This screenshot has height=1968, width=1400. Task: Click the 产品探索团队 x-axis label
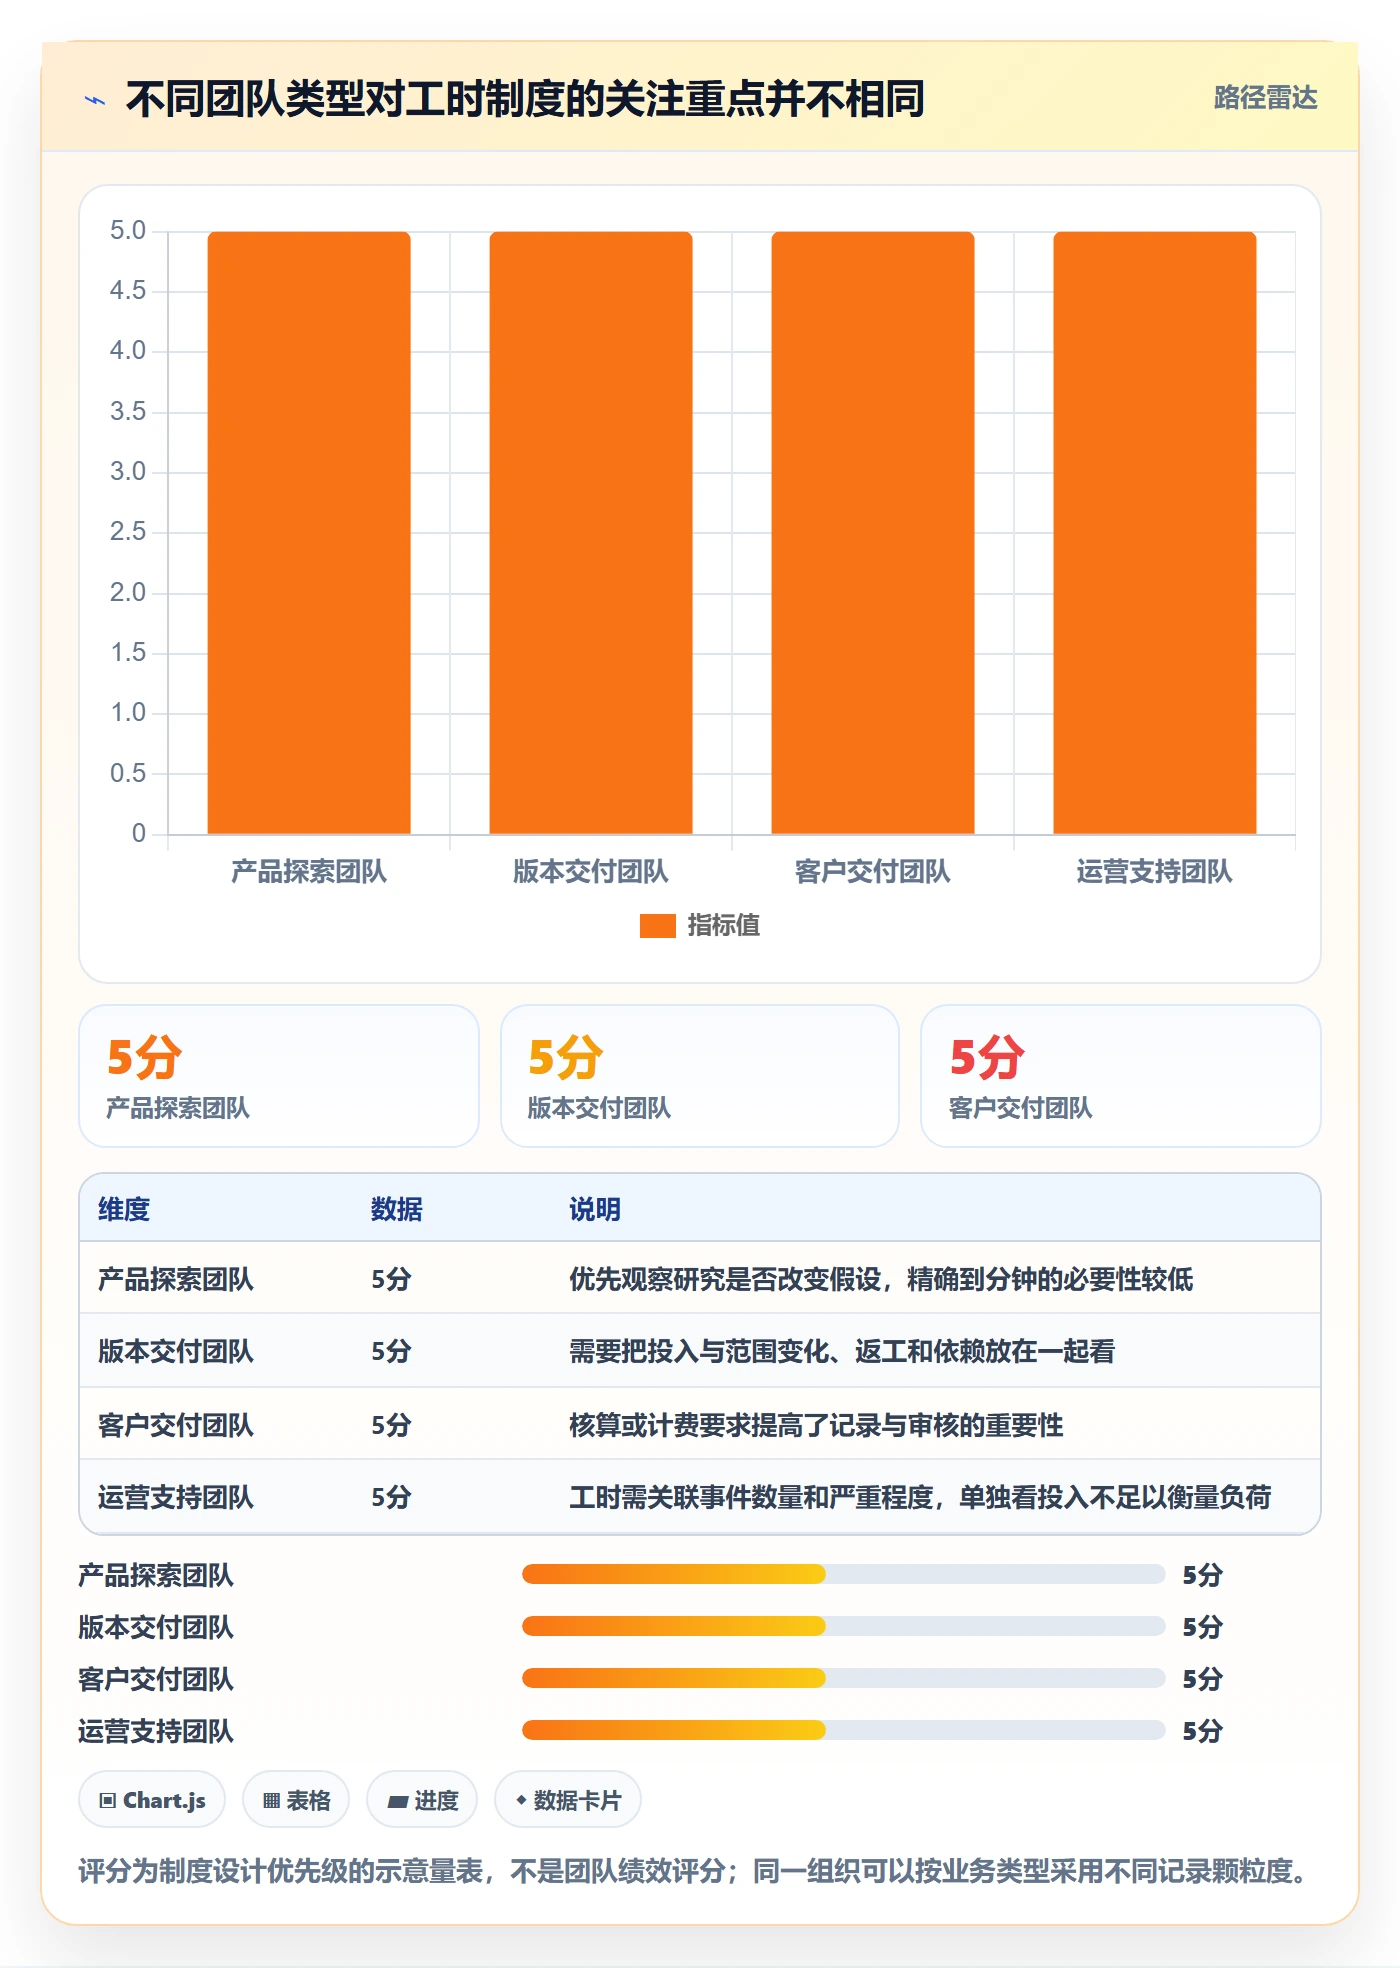309,872
